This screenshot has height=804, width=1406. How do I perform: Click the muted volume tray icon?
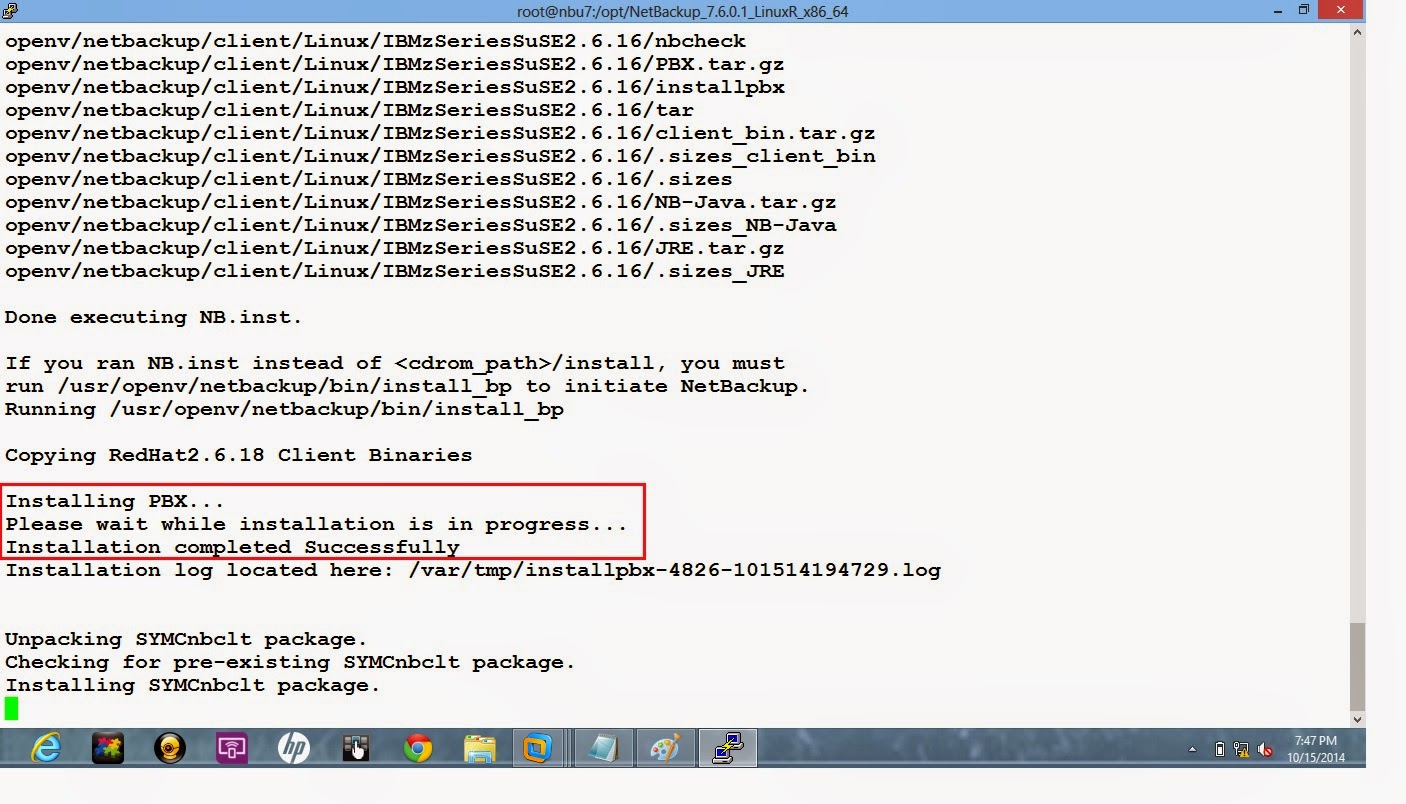(x=1265, y=749)
